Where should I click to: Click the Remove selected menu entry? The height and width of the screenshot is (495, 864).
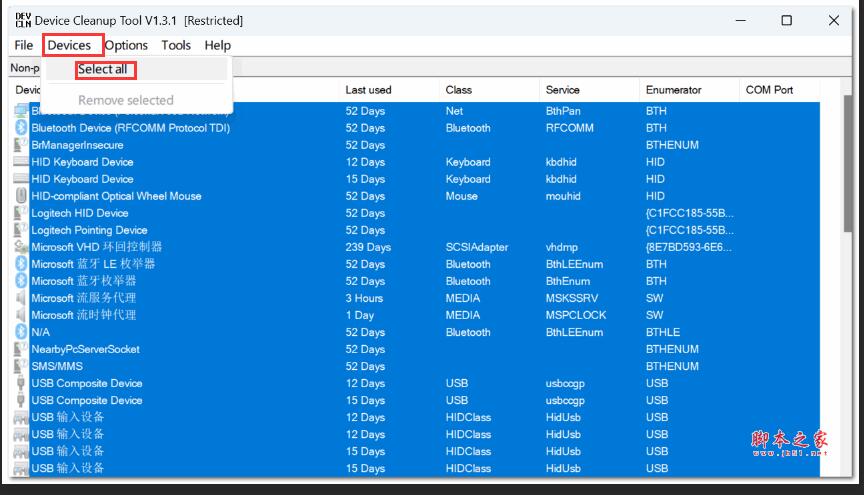coord(126,100)
